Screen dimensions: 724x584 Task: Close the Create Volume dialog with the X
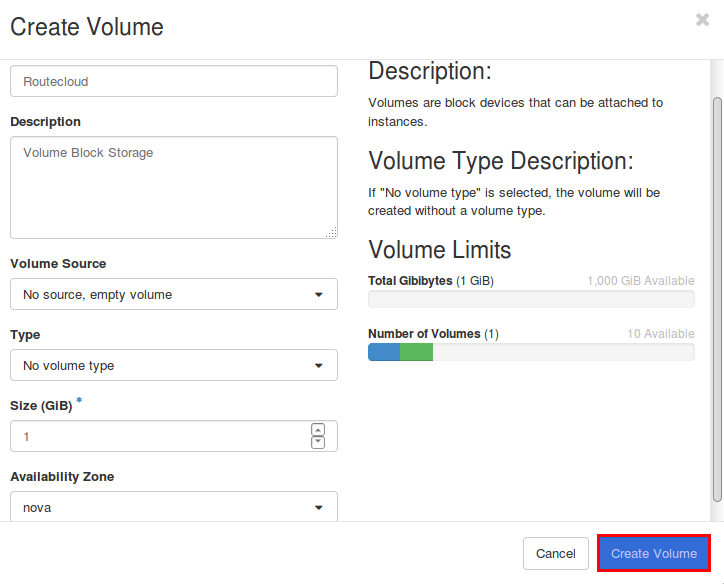coord(702,20)
